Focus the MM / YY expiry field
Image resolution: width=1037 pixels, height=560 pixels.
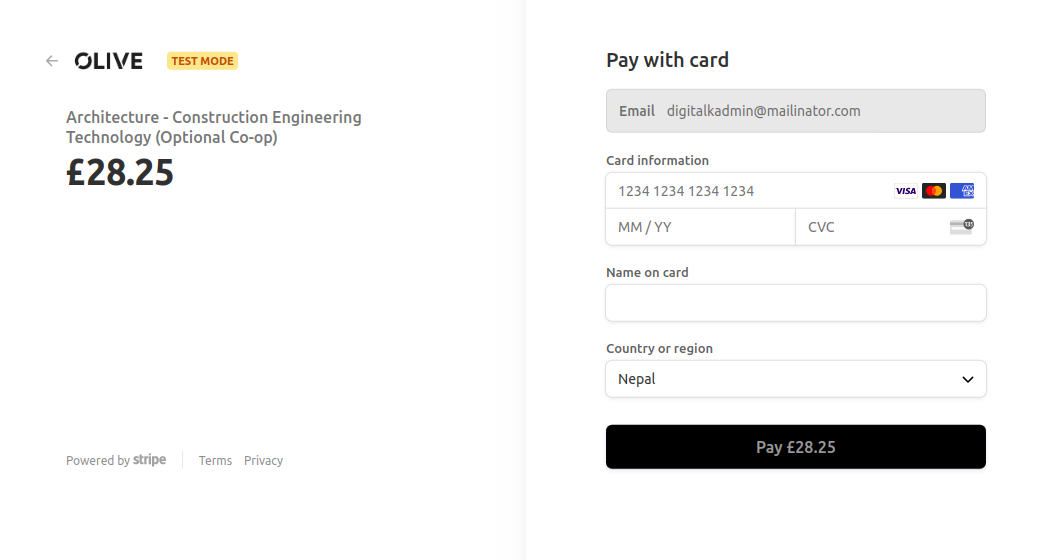tap(700, 227)
